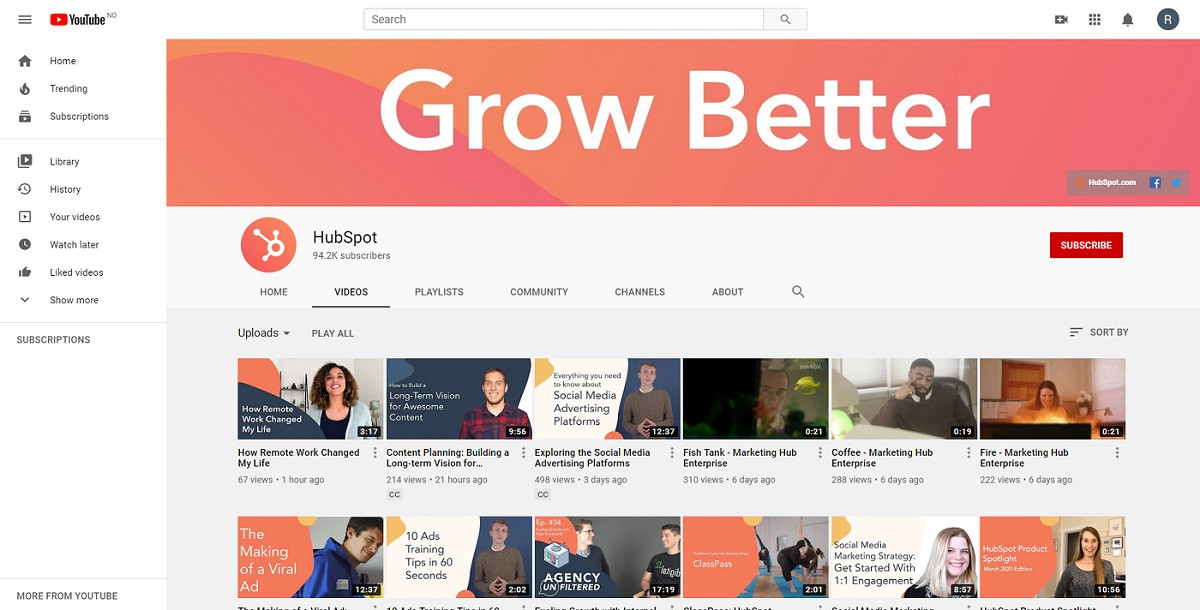Open options for Content Planning video
The width and height of the screenshot is (1200, 610).
[523, 453]
